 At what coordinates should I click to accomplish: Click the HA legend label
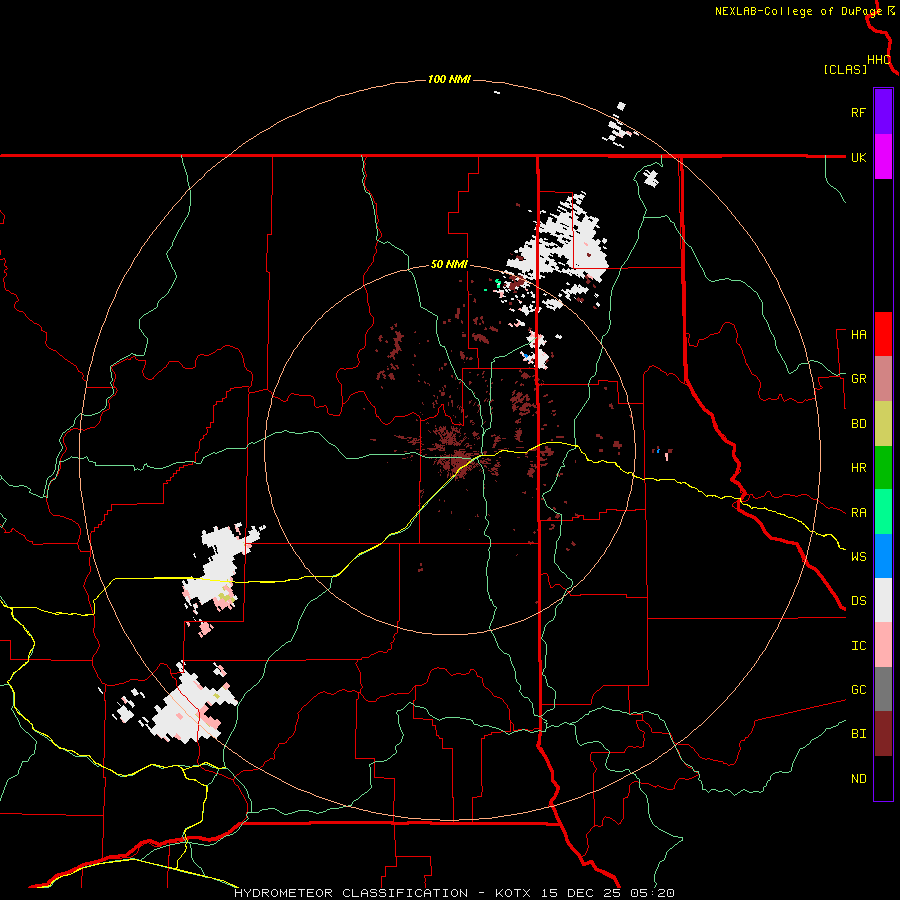[x=858, y=335]
